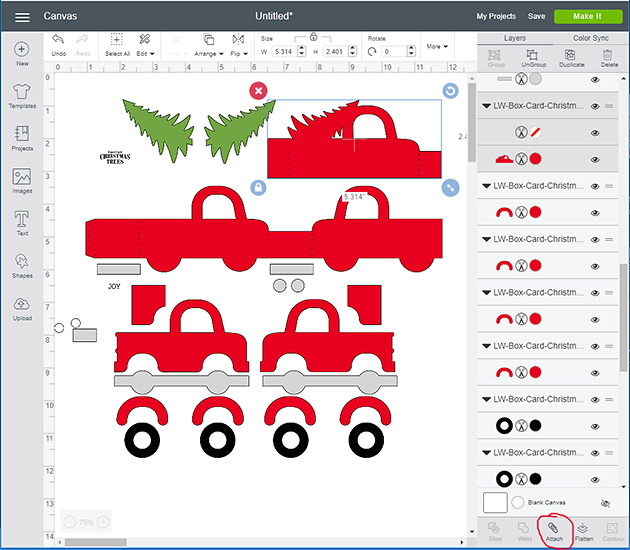Collapse the third LW-Box-Card-Christm group
The width and height of the screenshot is (630, 550).
pos(486,239)
